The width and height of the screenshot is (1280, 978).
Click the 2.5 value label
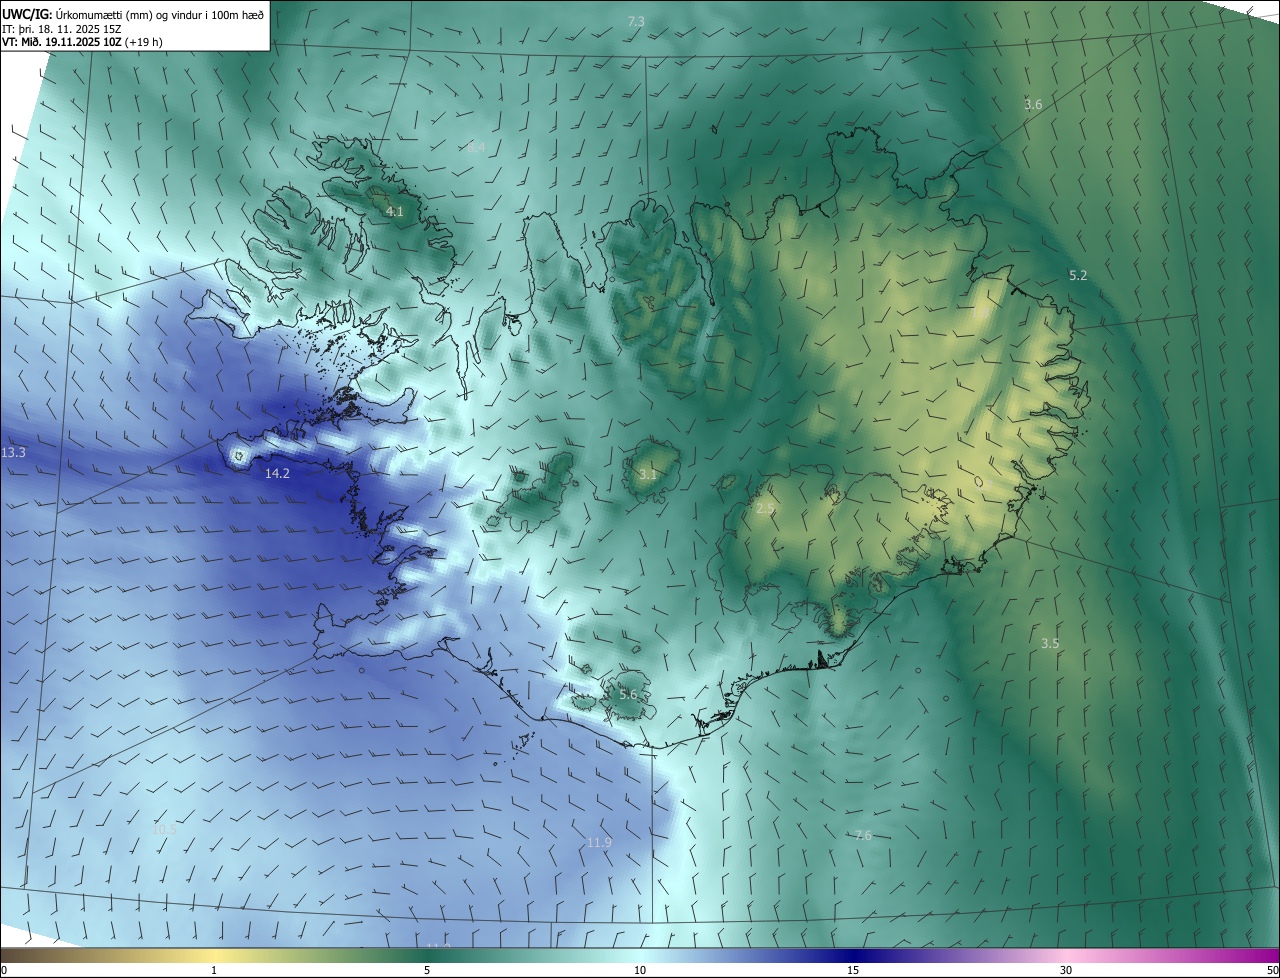tap(765, 508)
